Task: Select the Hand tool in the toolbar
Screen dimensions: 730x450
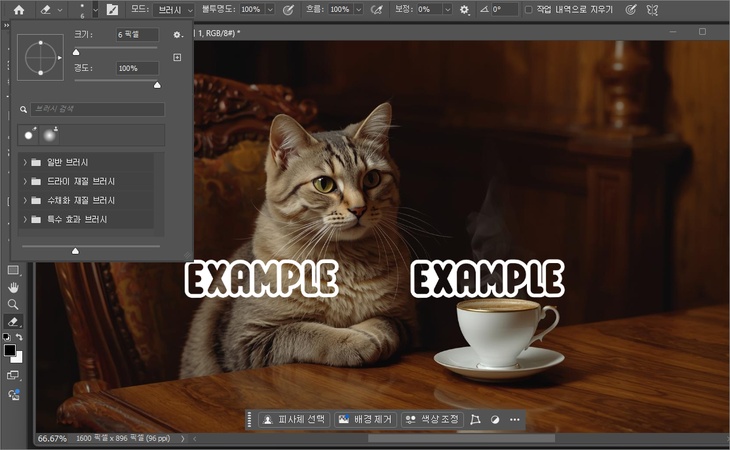Action: pyautogui.click(x=13, y=287)
